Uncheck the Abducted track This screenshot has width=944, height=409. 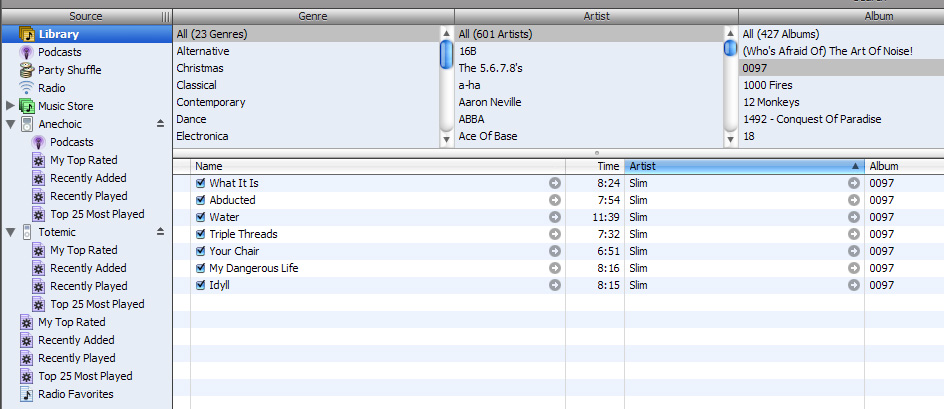pyautogui.click(x=201, y=200)
